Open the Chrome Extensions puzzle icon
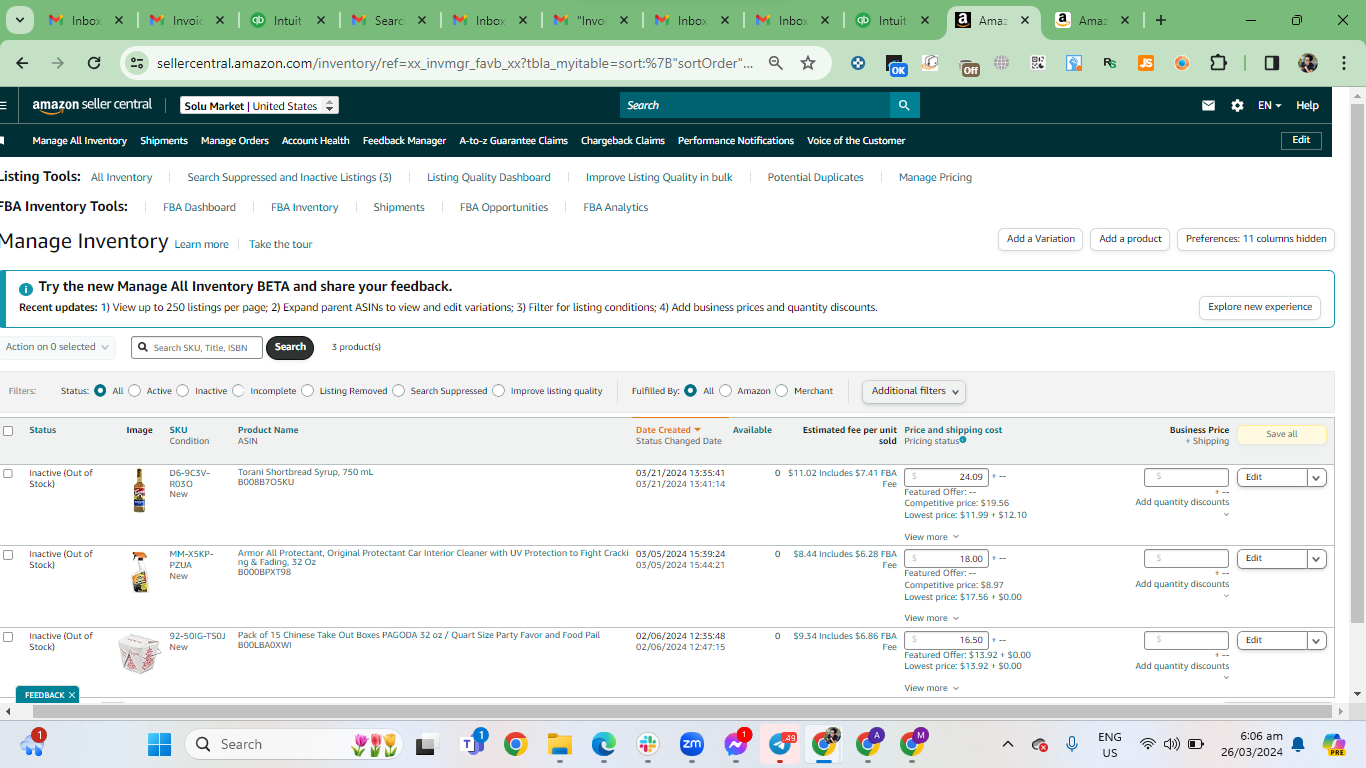This screenshot has height=768, width=1366. [x=1218, y=63]
